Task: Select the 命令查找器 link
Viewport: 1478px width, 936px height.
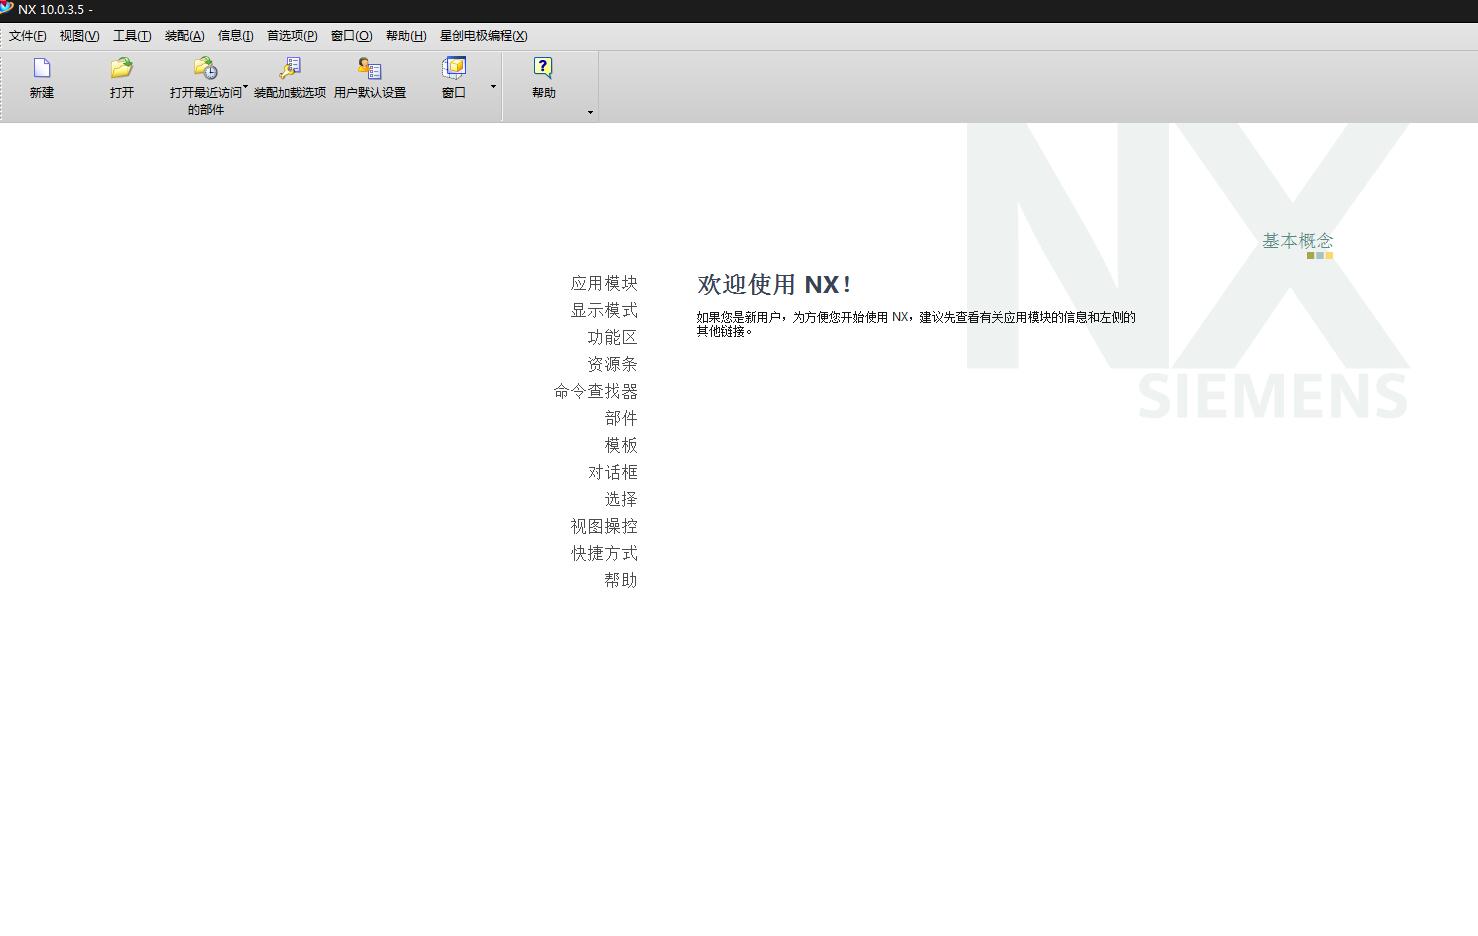Action: (x=596, y=391)
